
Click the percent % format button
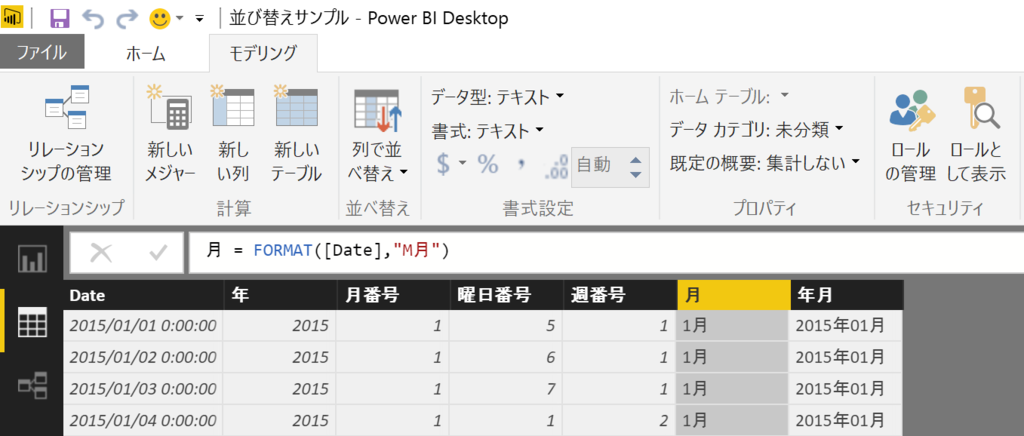pyautogui.click(x=488, y=164)
